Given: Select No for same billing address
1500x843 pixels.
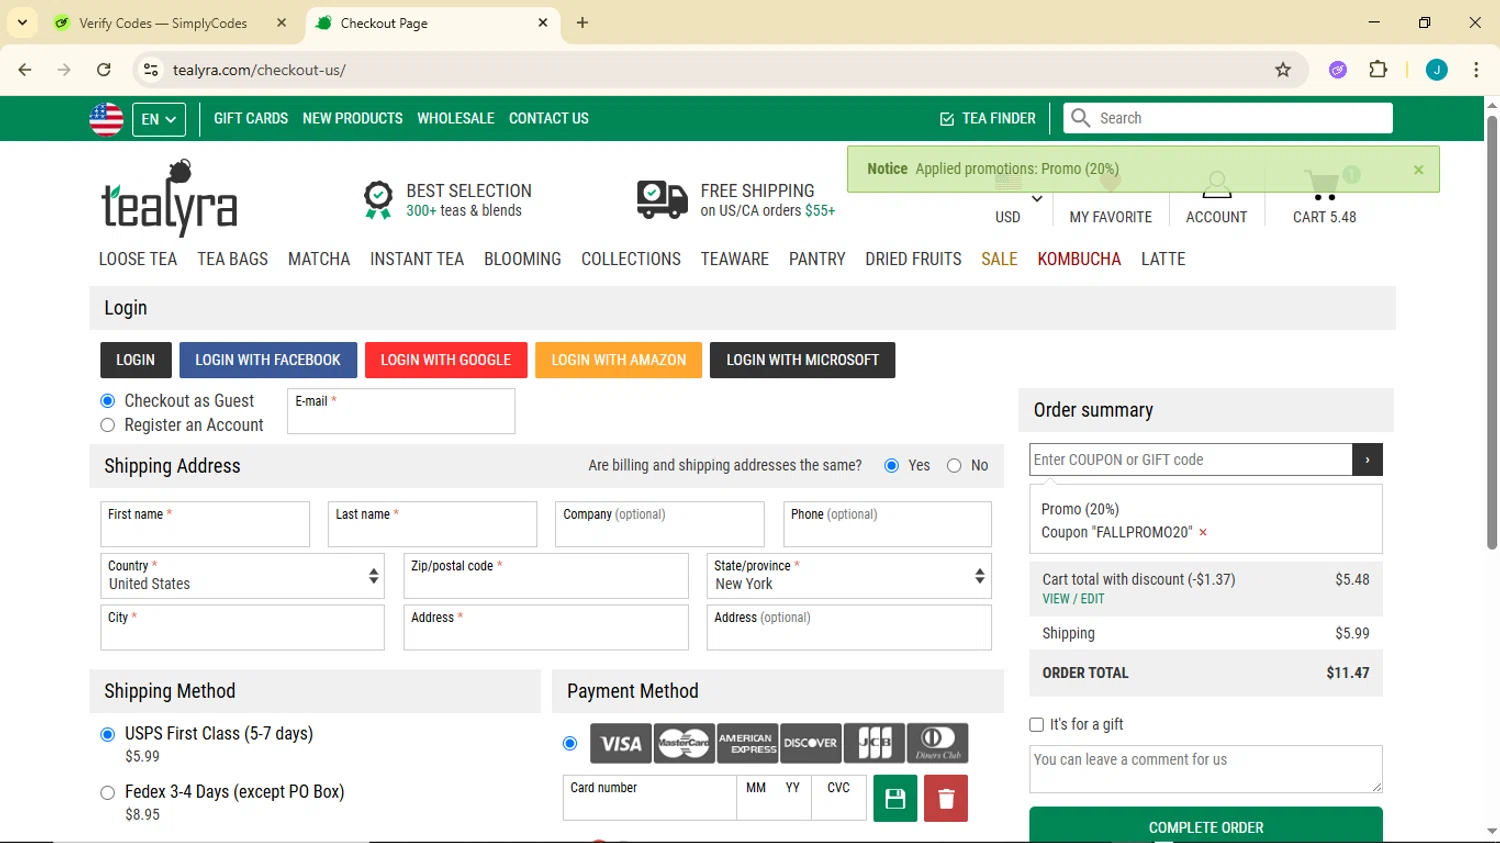Looking at the screenshot, I should [954, 466].
